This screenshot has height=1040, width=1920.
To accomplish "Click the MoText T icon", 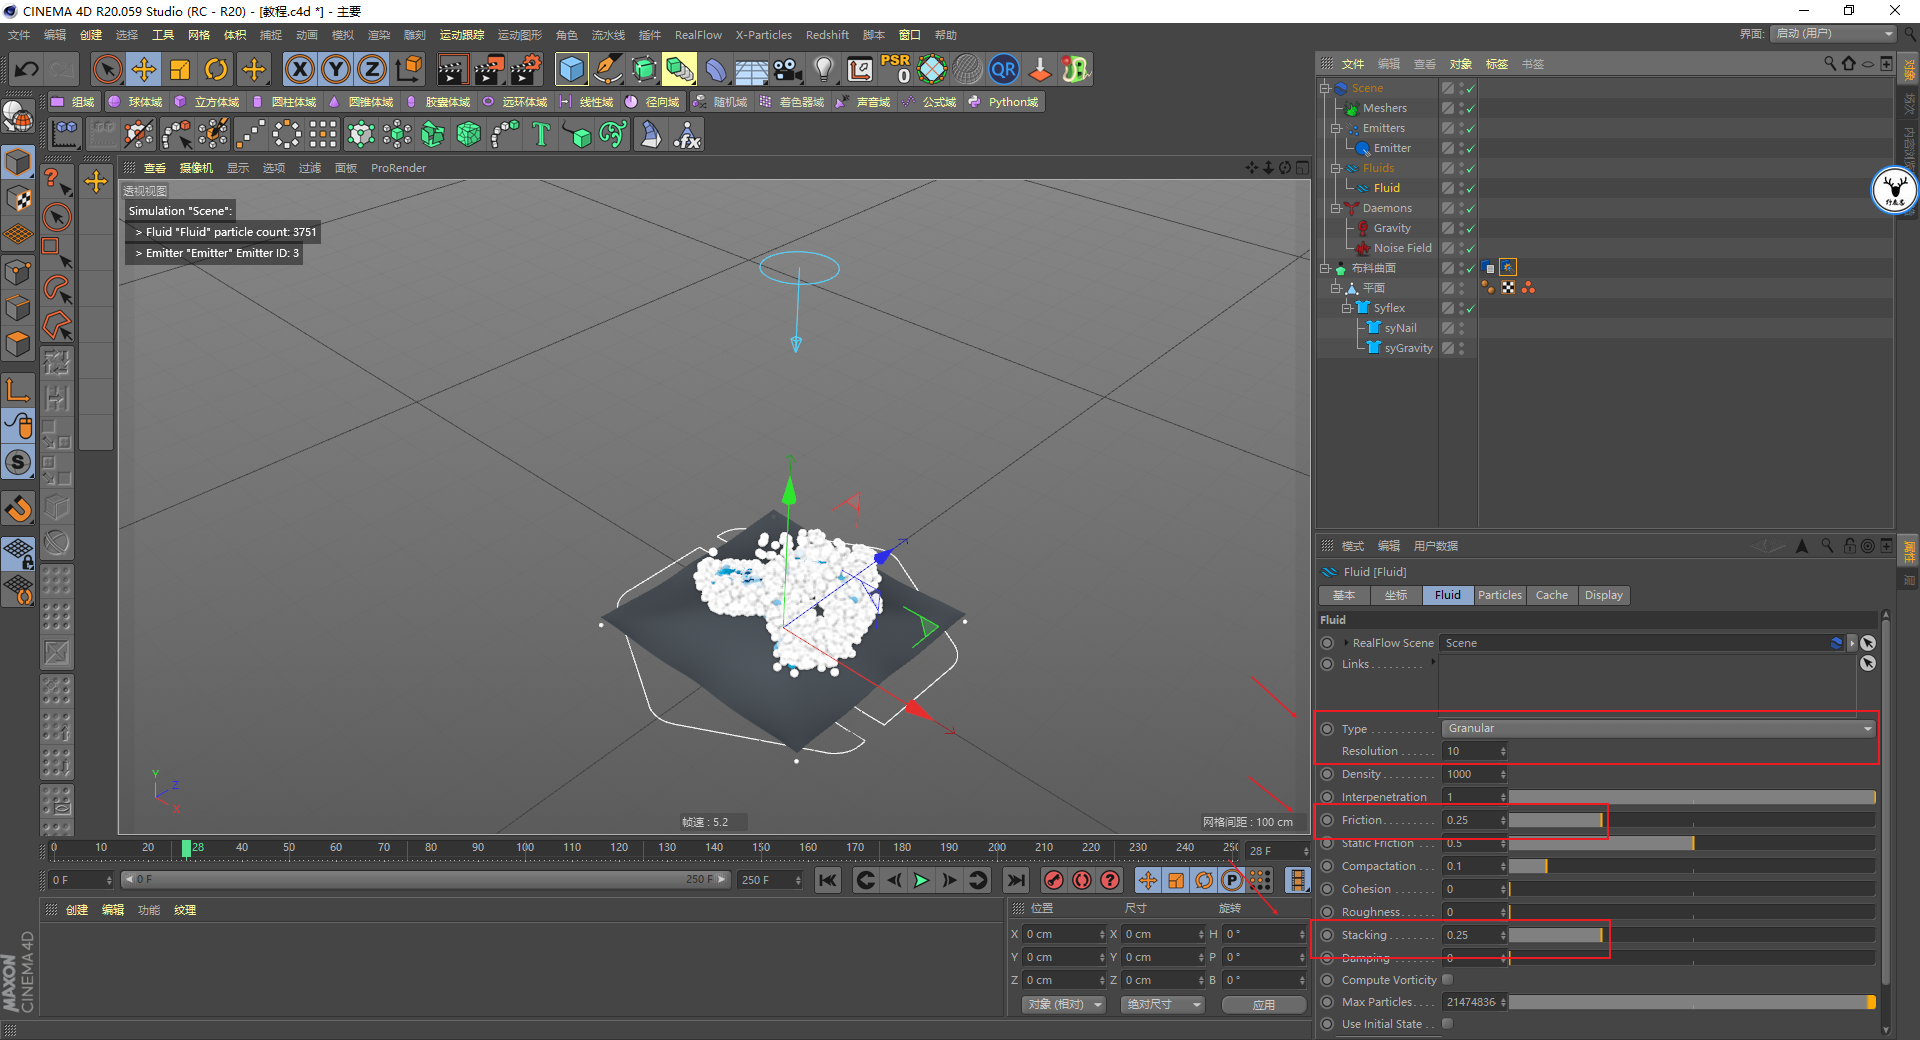I will 541,134.
